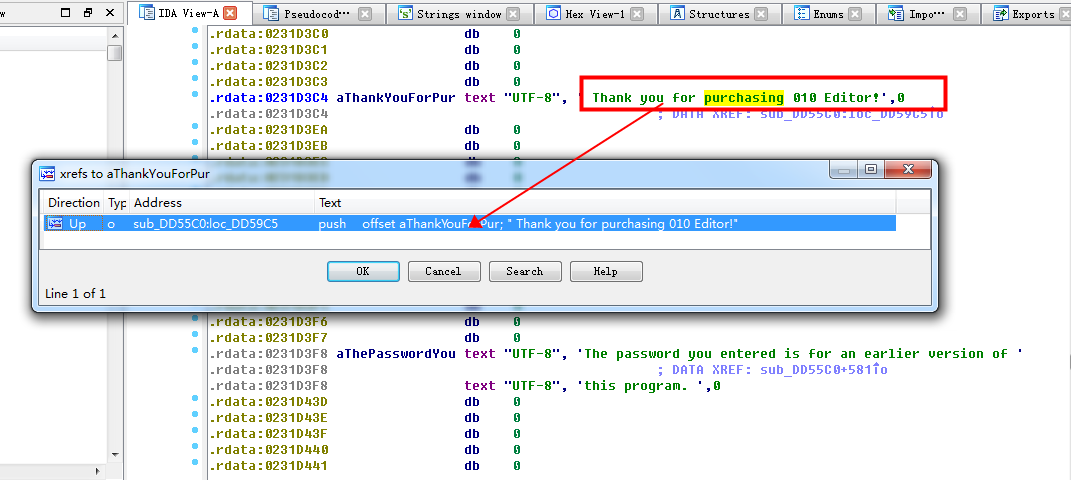Close the Strings window tab
Screen dimensions: 1071x480
click(512, 13)
